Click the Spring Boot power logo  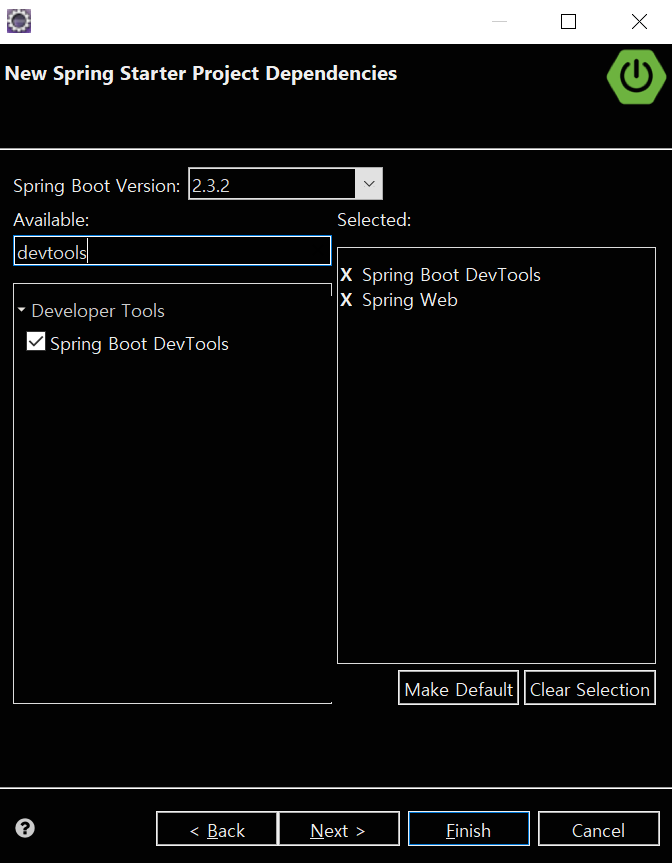coord(636,77)
